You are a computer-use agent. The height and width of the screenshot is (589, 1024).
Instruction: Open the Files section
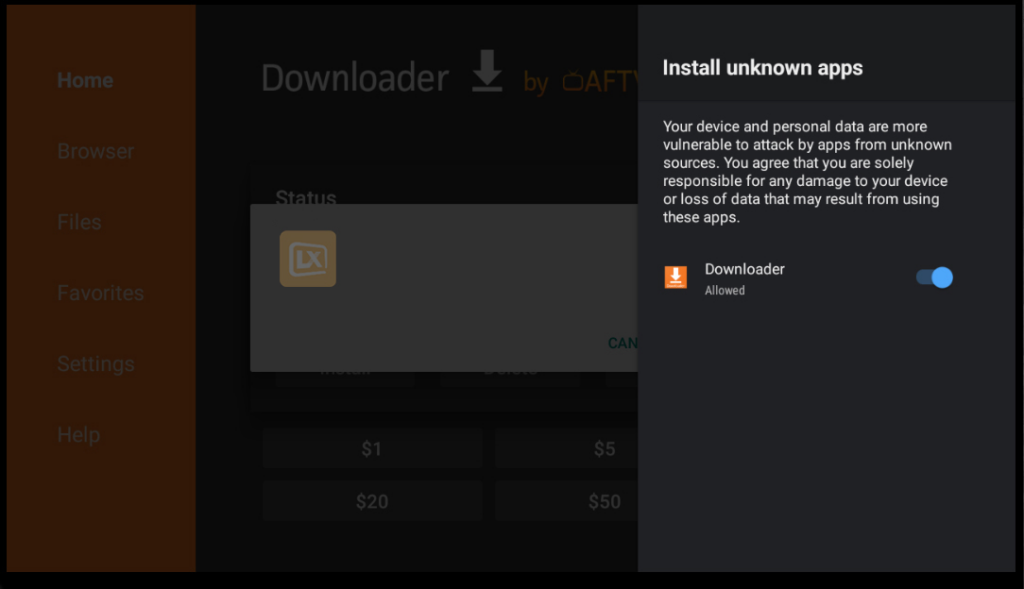coord(79,222)
